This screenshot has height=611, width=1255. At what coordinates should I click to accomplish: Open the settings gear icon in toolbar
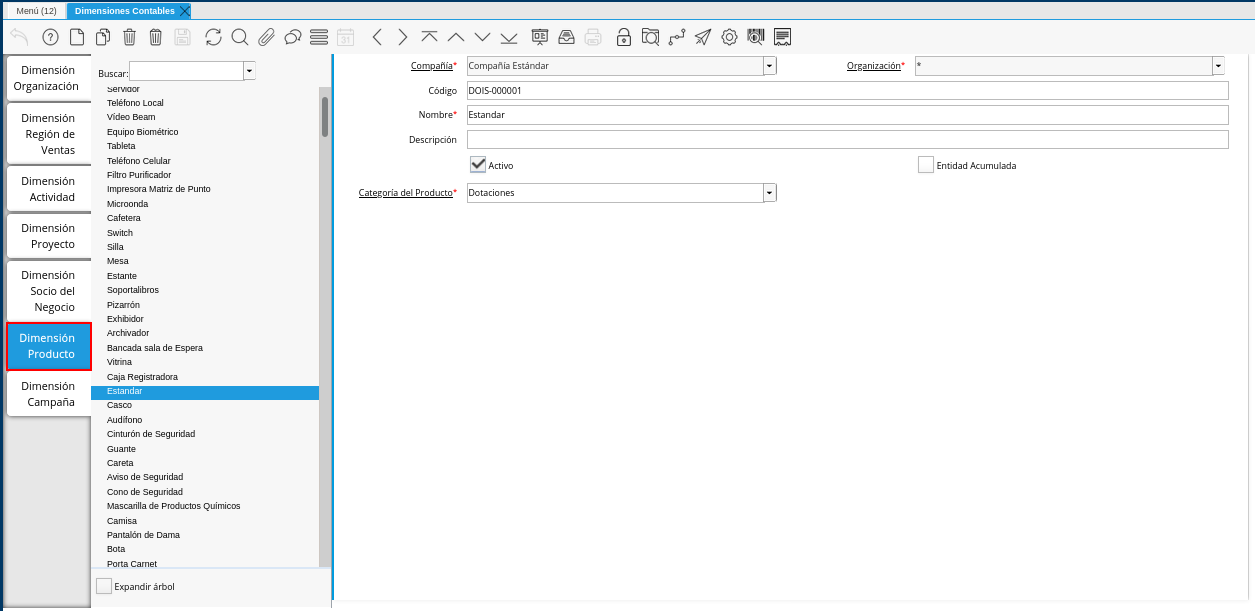click(x=729, y=37)
